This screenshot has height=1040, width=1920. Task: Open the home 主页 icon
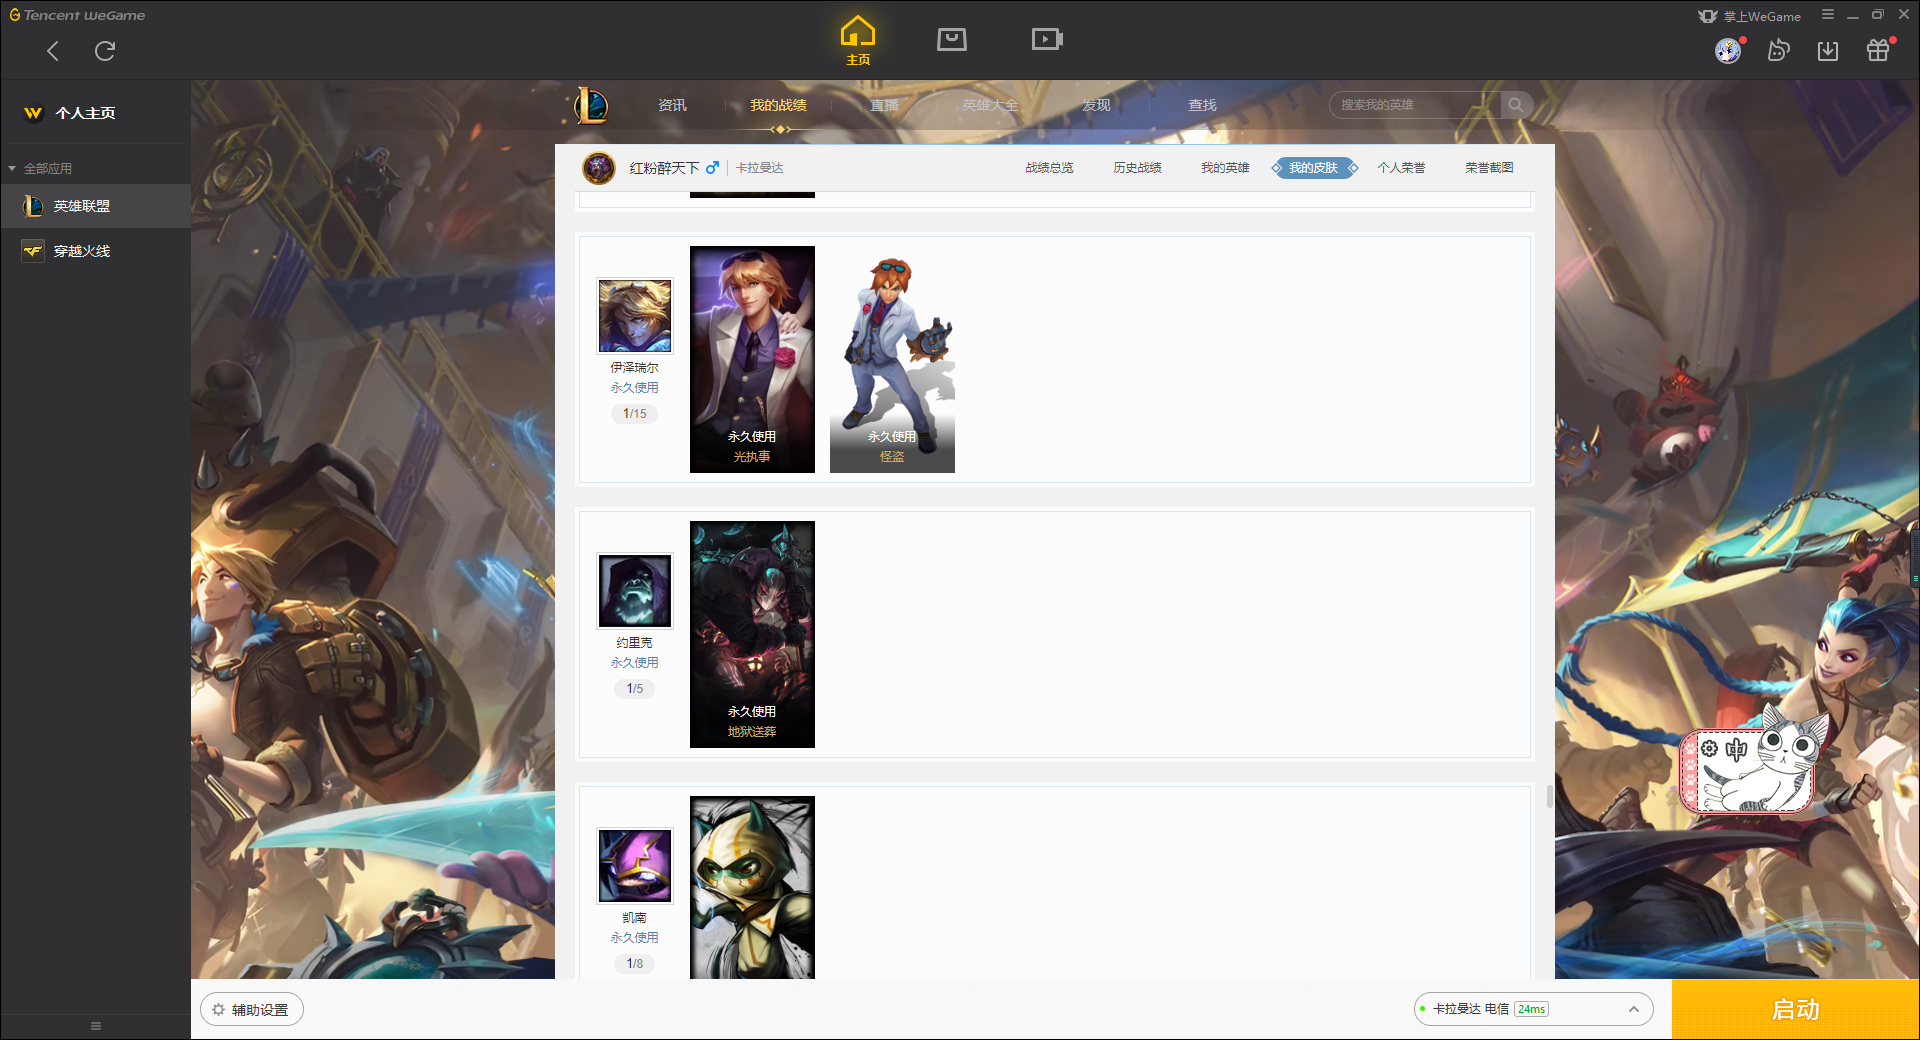(858, 40)
